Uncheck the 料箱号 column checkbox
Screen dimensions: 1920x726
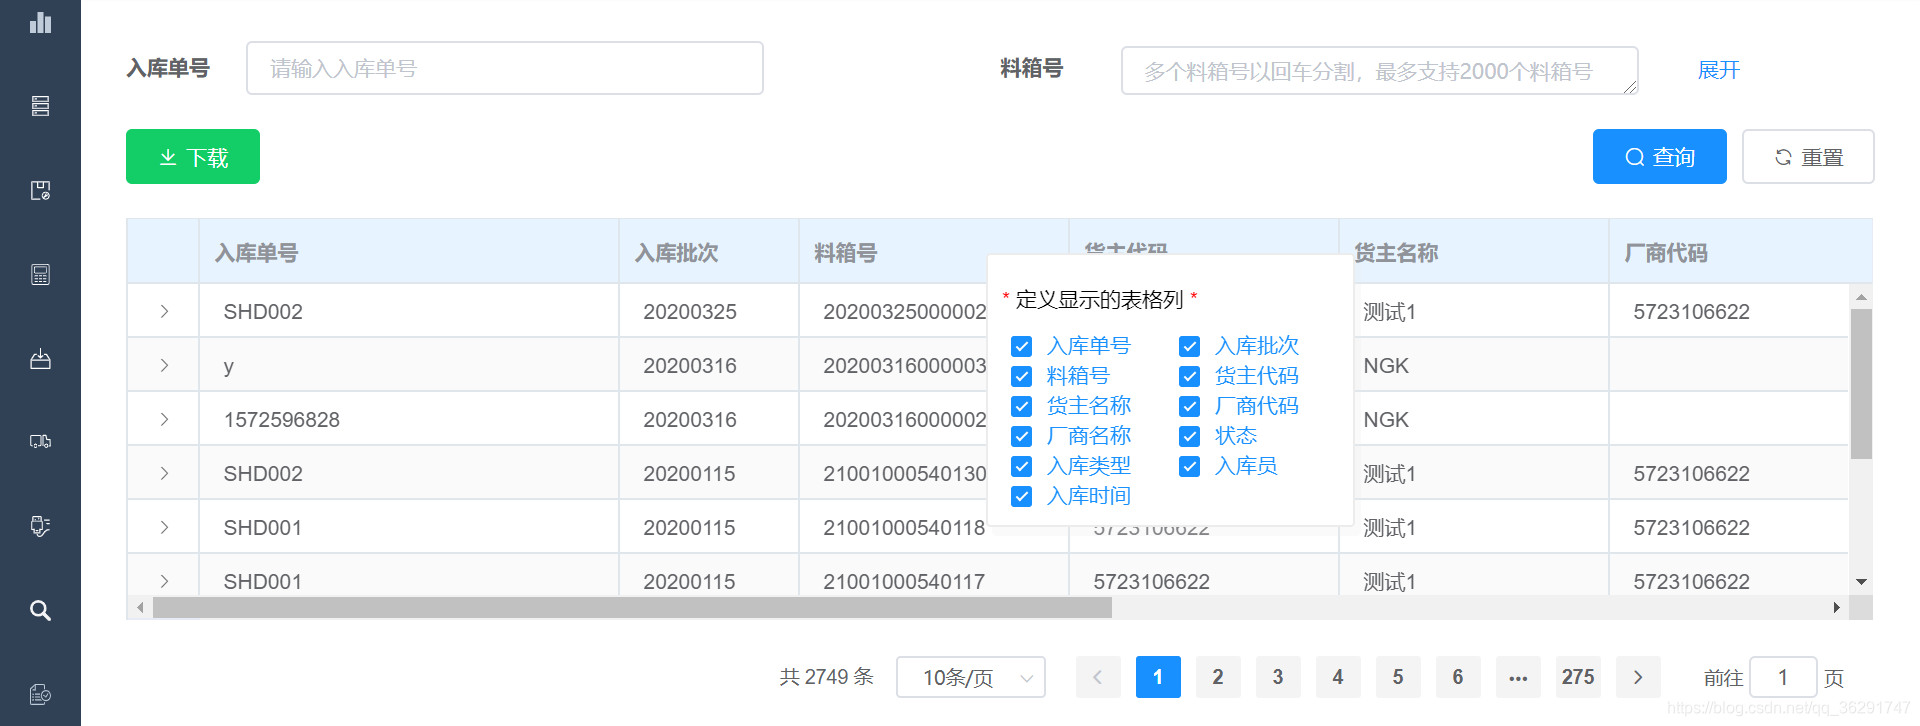pos(1021,376)
